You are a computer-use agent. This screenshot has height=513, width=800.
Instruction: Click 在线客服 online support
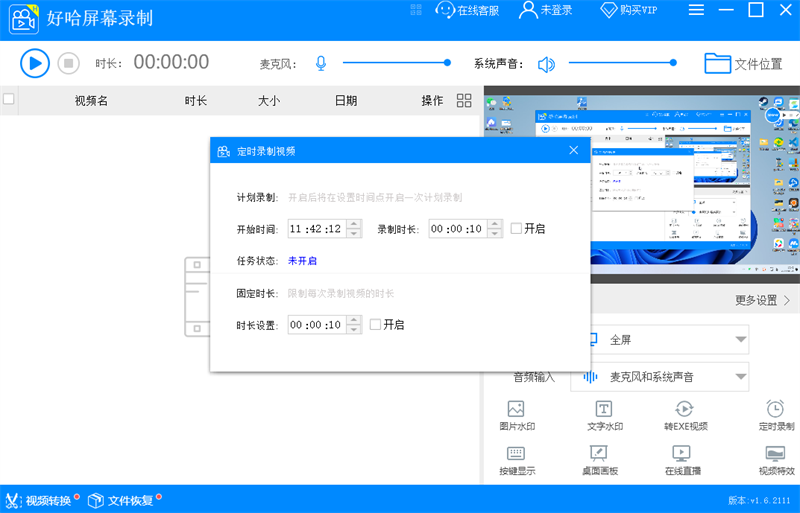tap(467, 11)
